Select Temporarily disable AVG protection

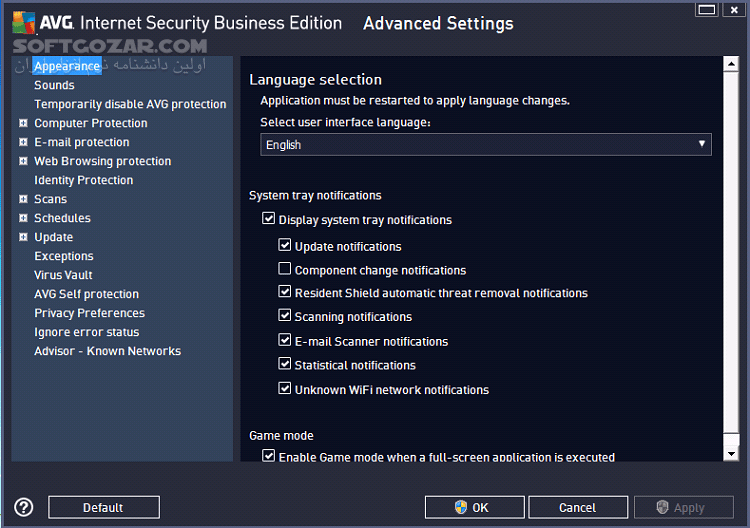tap(130, 104)
